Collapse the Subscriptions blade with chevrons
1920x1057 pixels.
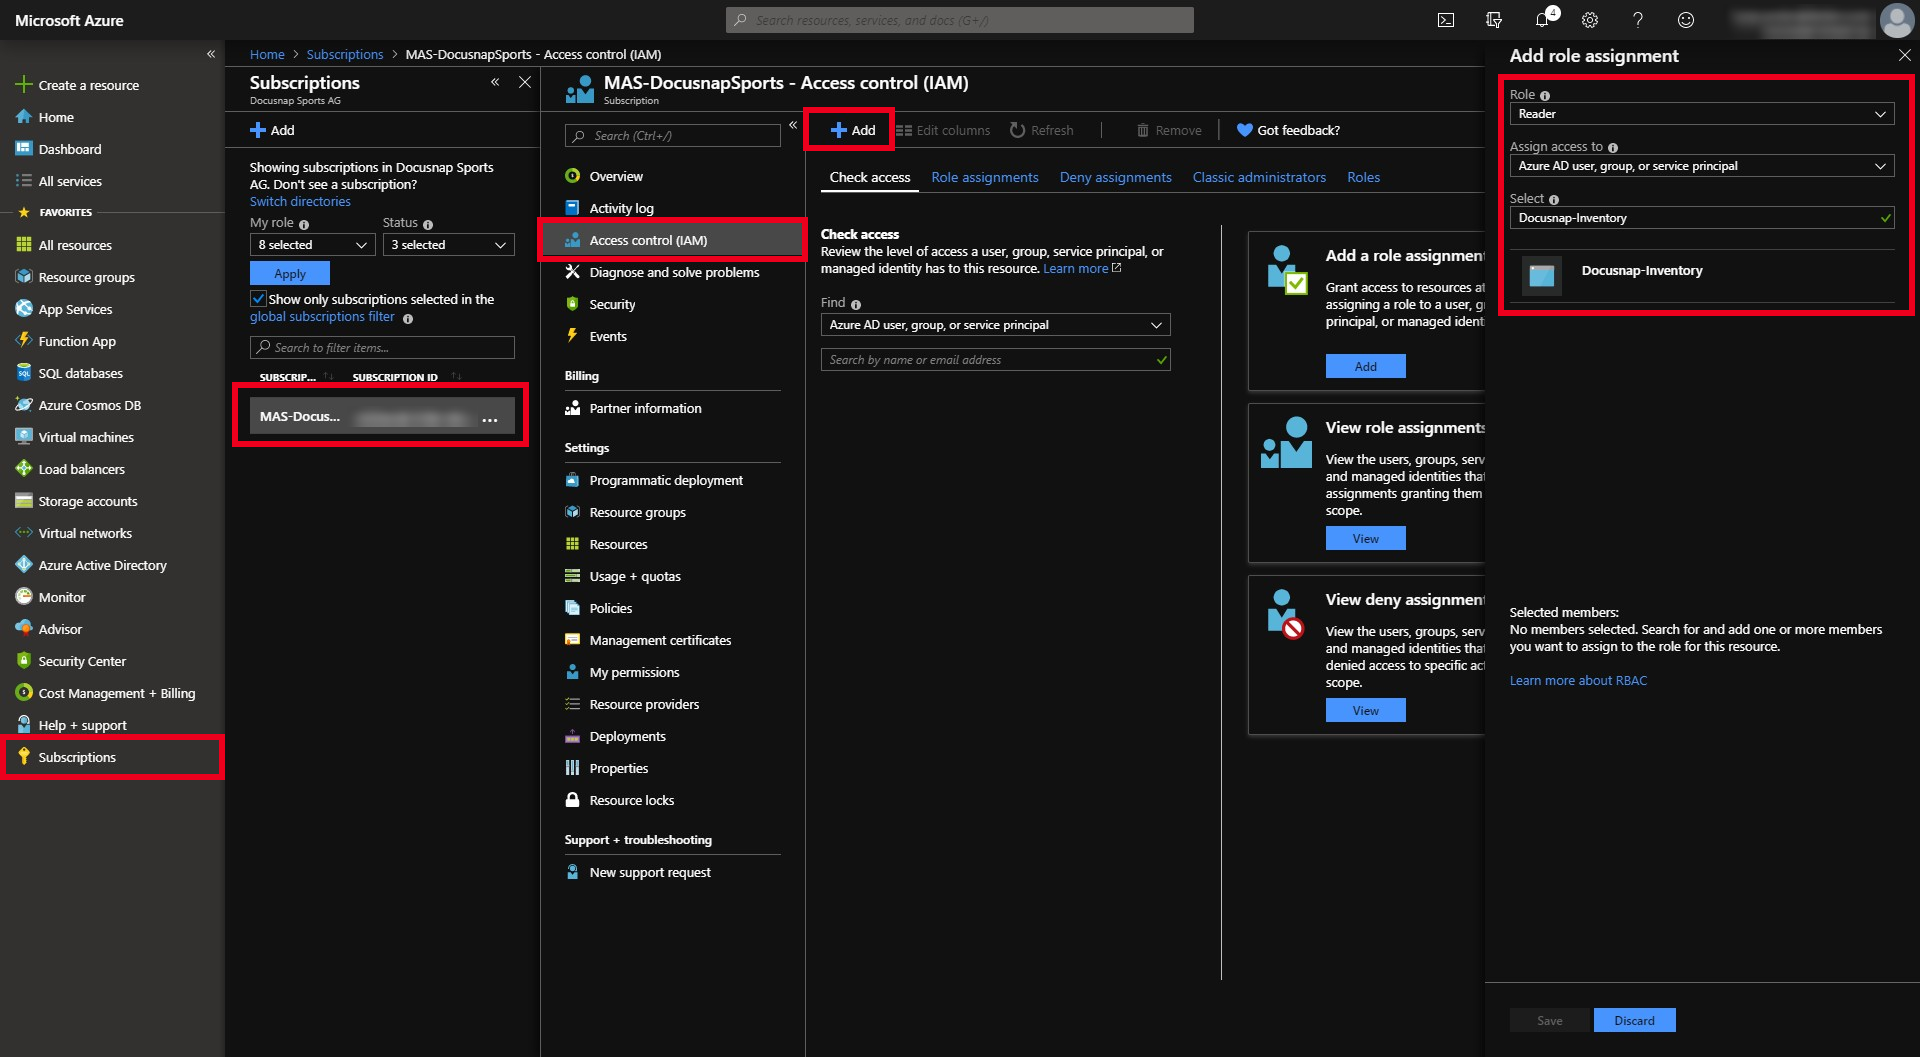pos(495,82)
